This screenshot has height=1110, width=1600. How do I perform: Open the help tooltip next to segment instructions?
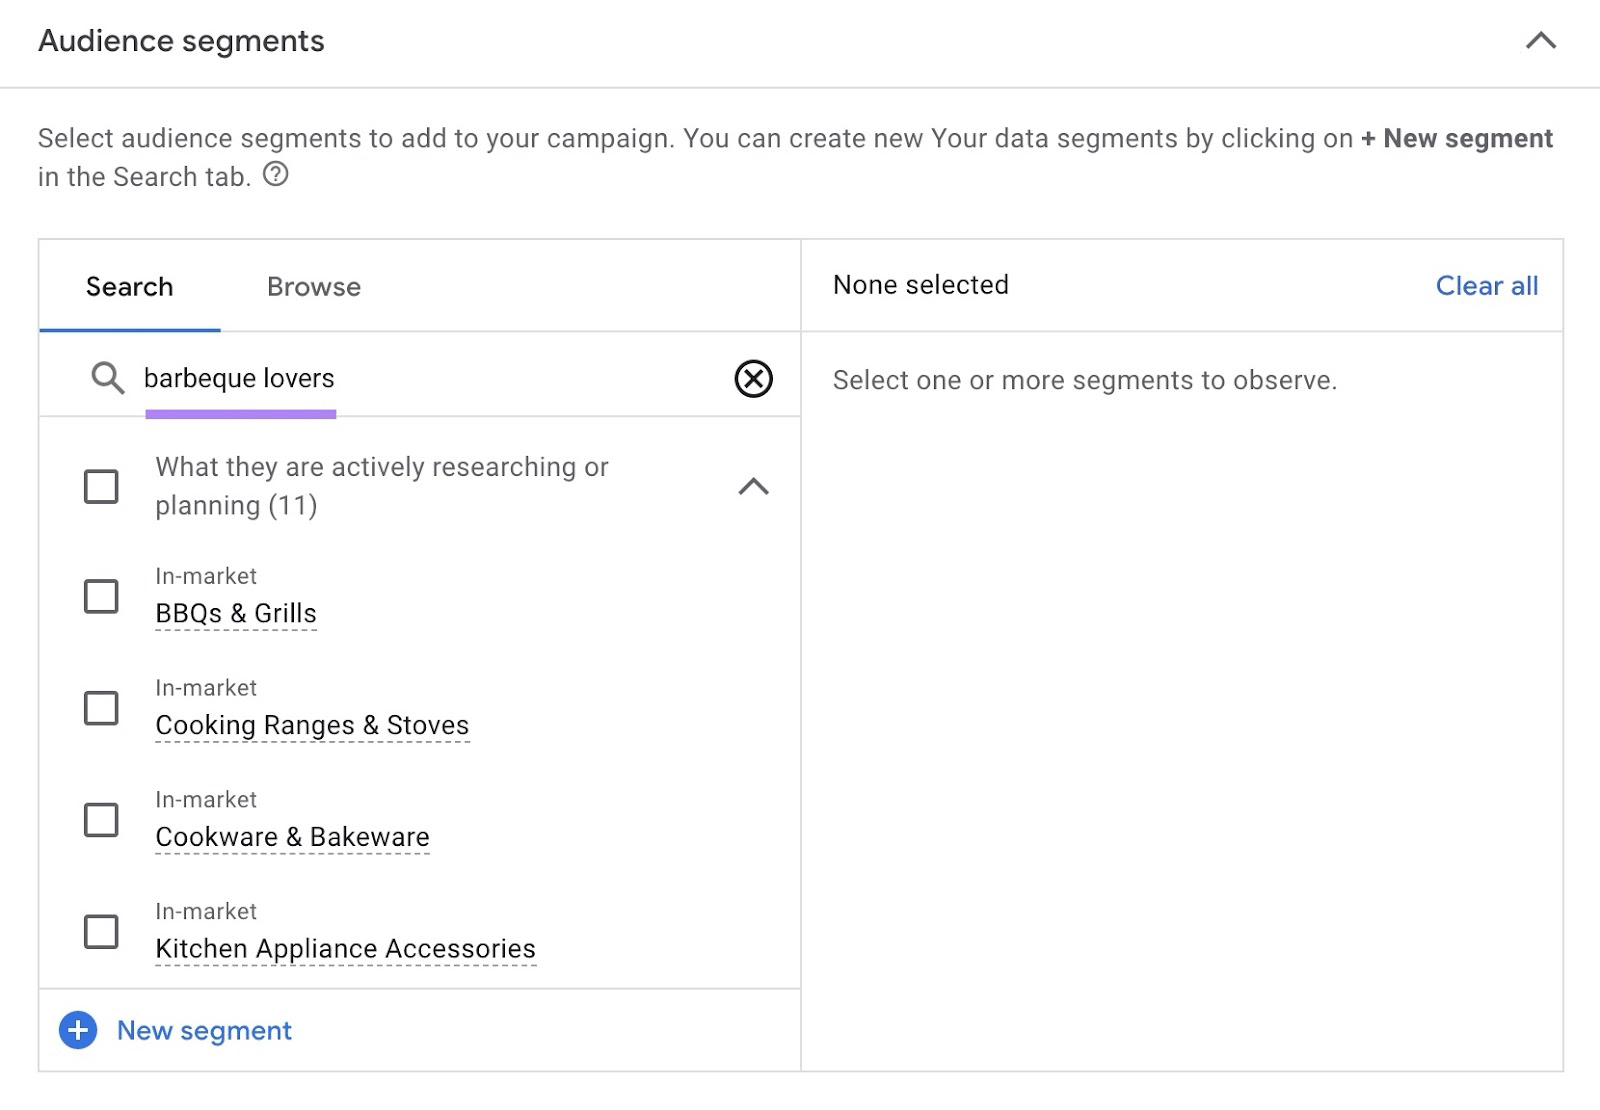[x=277, y=175]
